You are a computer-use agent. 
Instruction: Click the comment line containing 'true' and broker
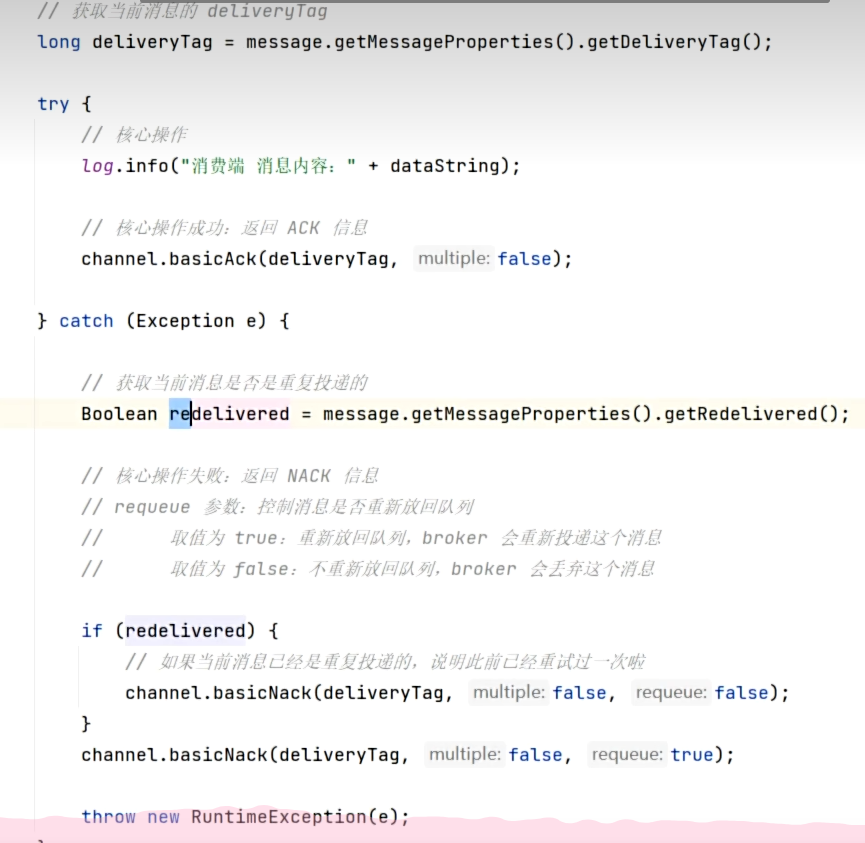pos(372,537)
